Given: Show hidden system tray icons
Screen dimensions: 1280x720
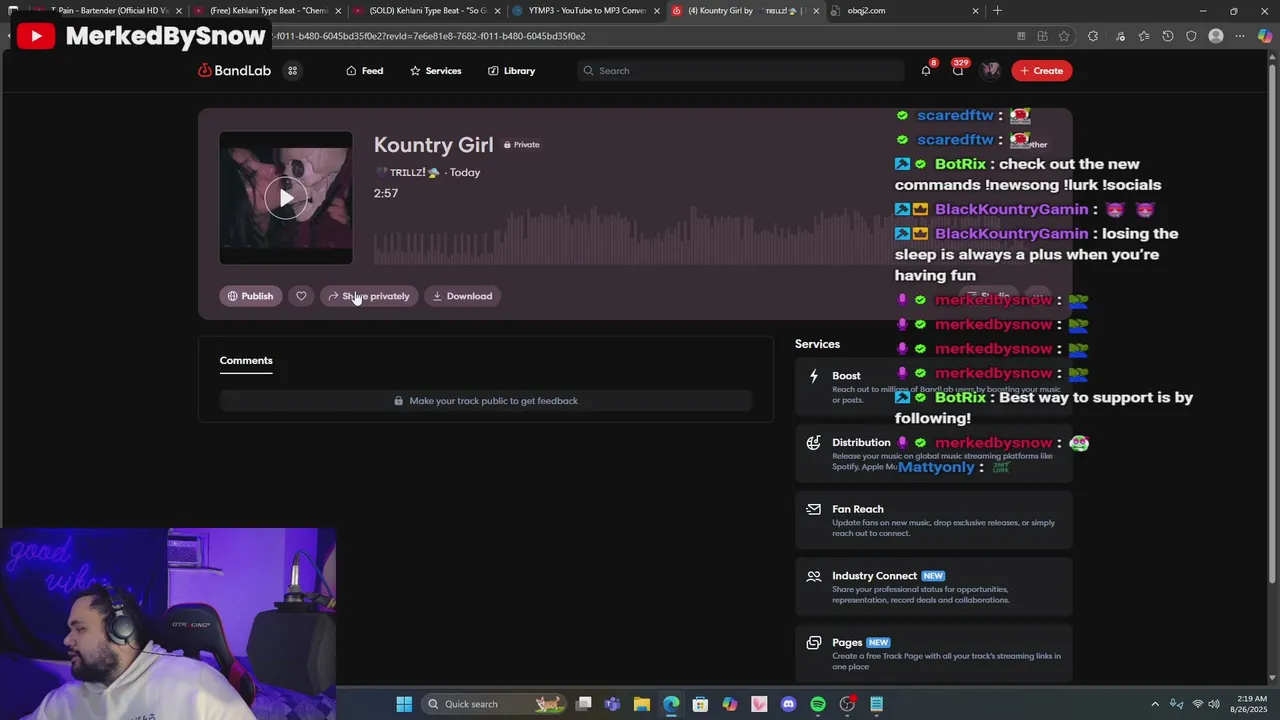Looking at the screenshot, I should click(1155, 704).
